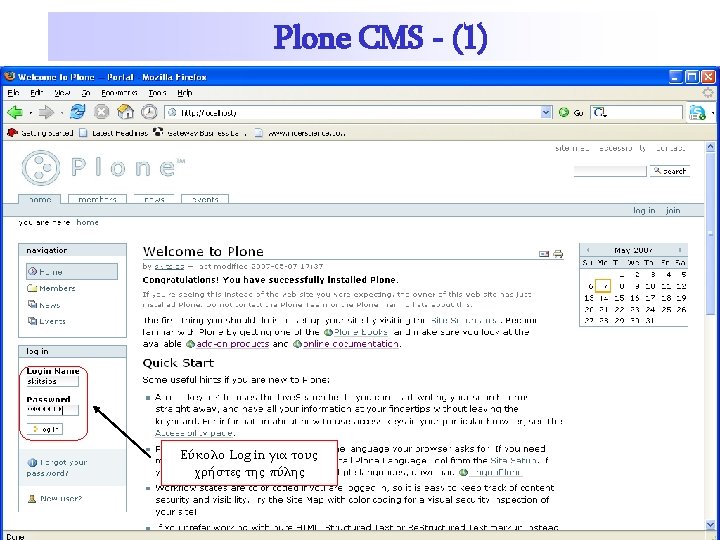720x540 pixels.
Task: Click the New user link
Action: point(55,498)
